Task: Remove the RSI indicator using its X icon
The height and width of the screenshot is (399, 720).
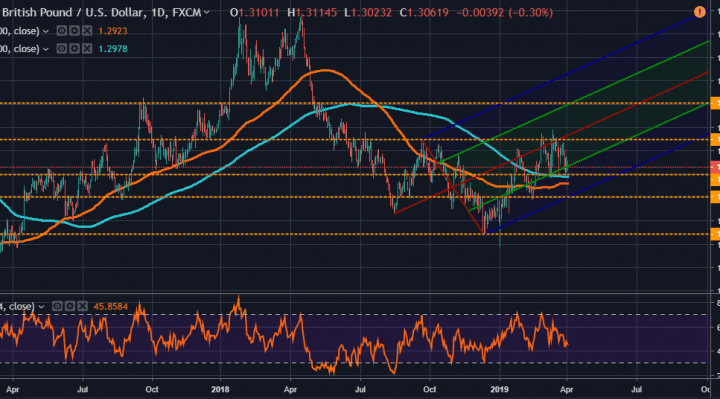Action: (82, 306)
